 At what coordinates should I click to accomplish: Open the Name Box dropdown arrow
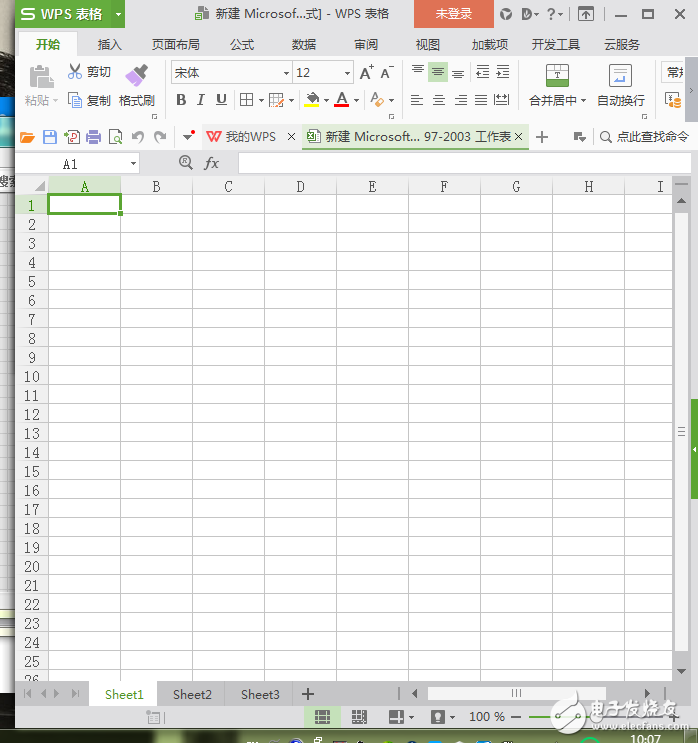tap(134, 164)
